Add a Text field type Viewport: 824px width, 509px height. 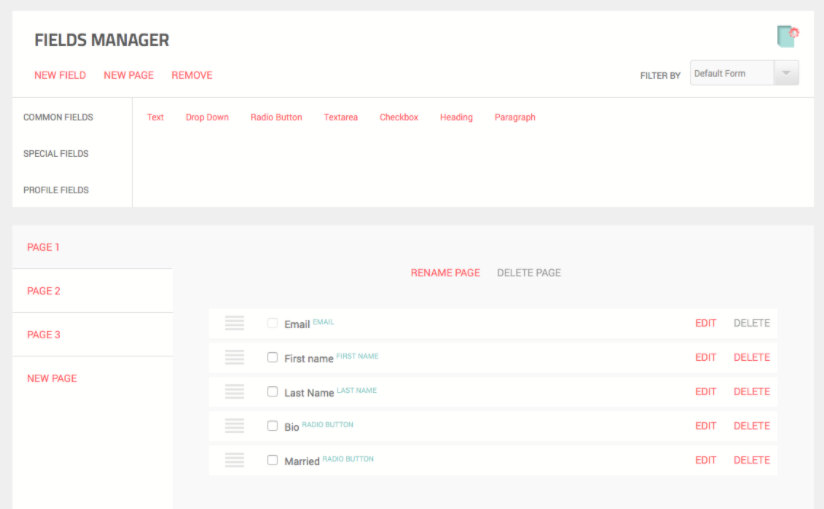pyautogui.click(x=155, y=117)
